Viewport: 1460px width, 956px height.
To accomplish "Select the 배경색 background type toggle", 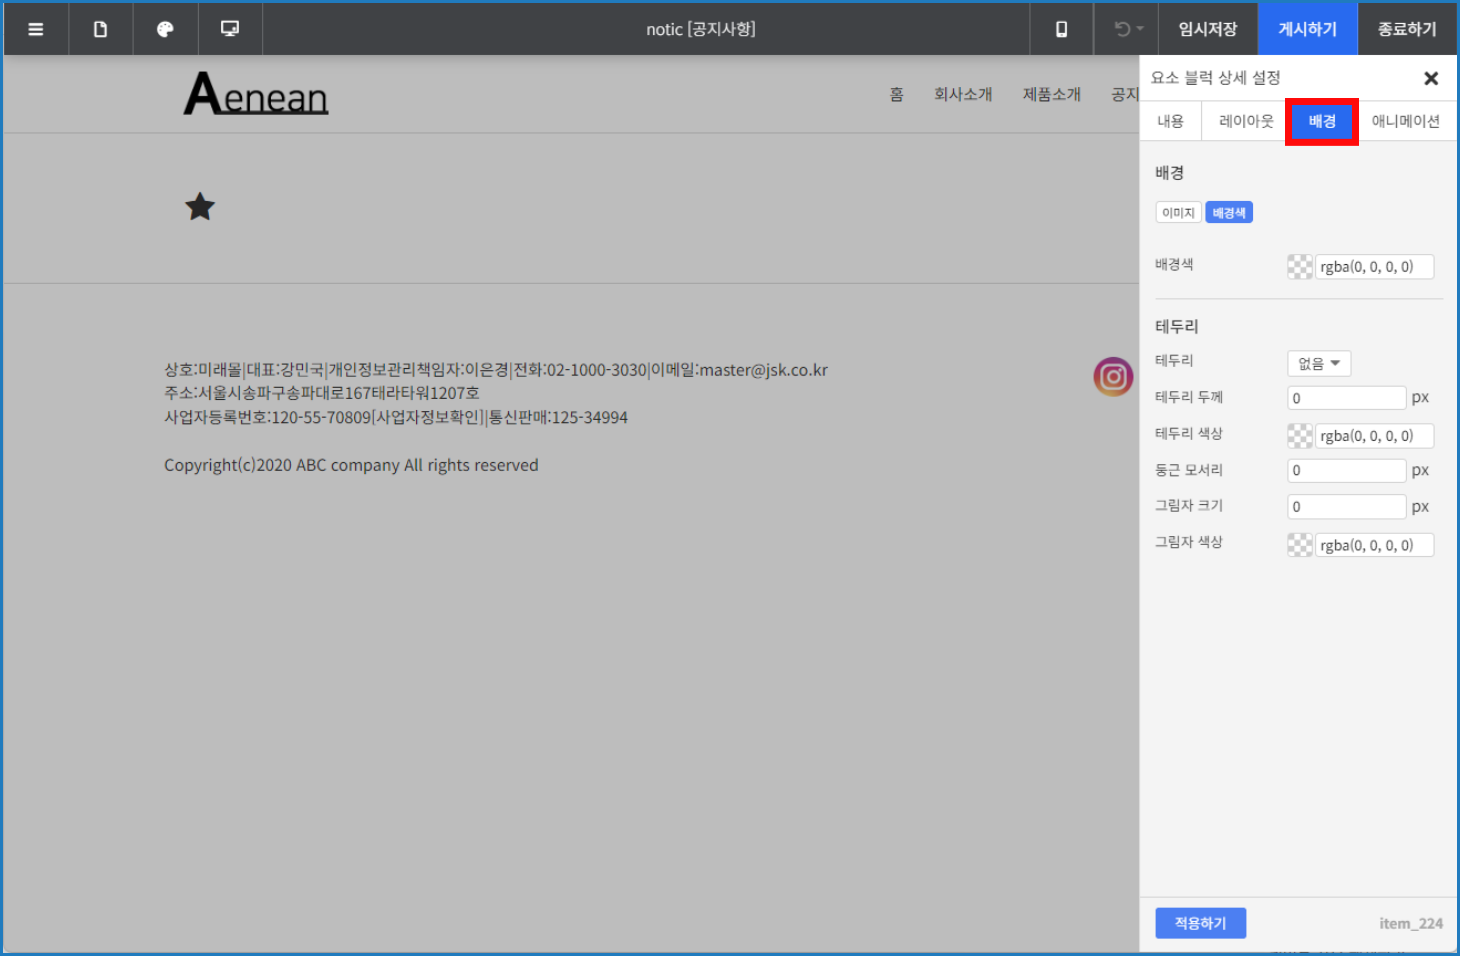I will pos(1228,213).
